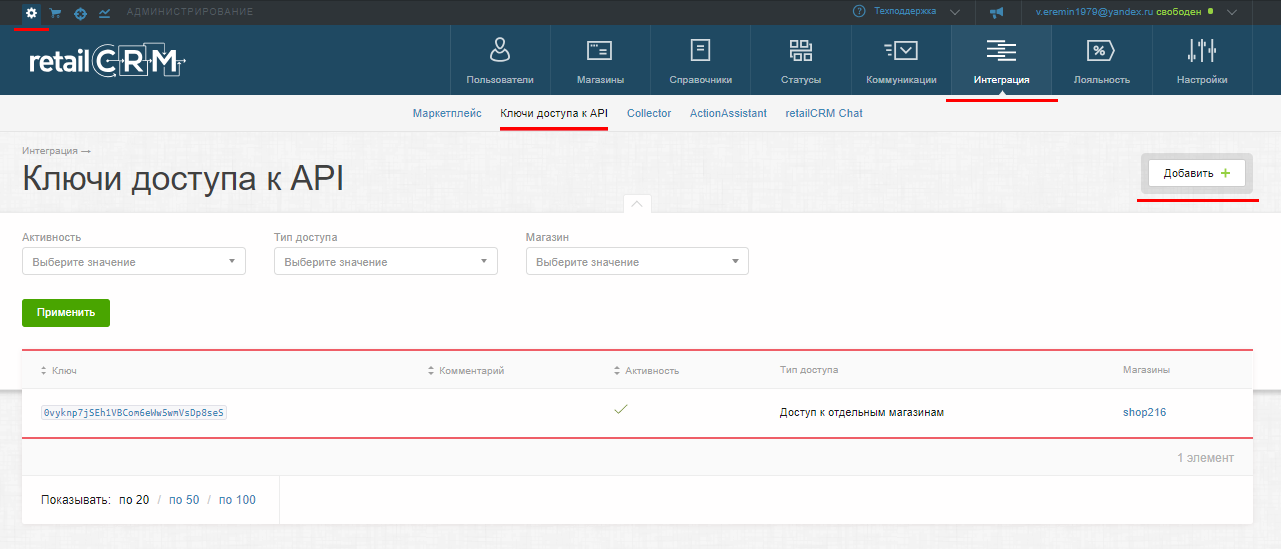Switch to the Маркетплейс tab
This screenshot has width=1281, height=549.
pos(447,113)
